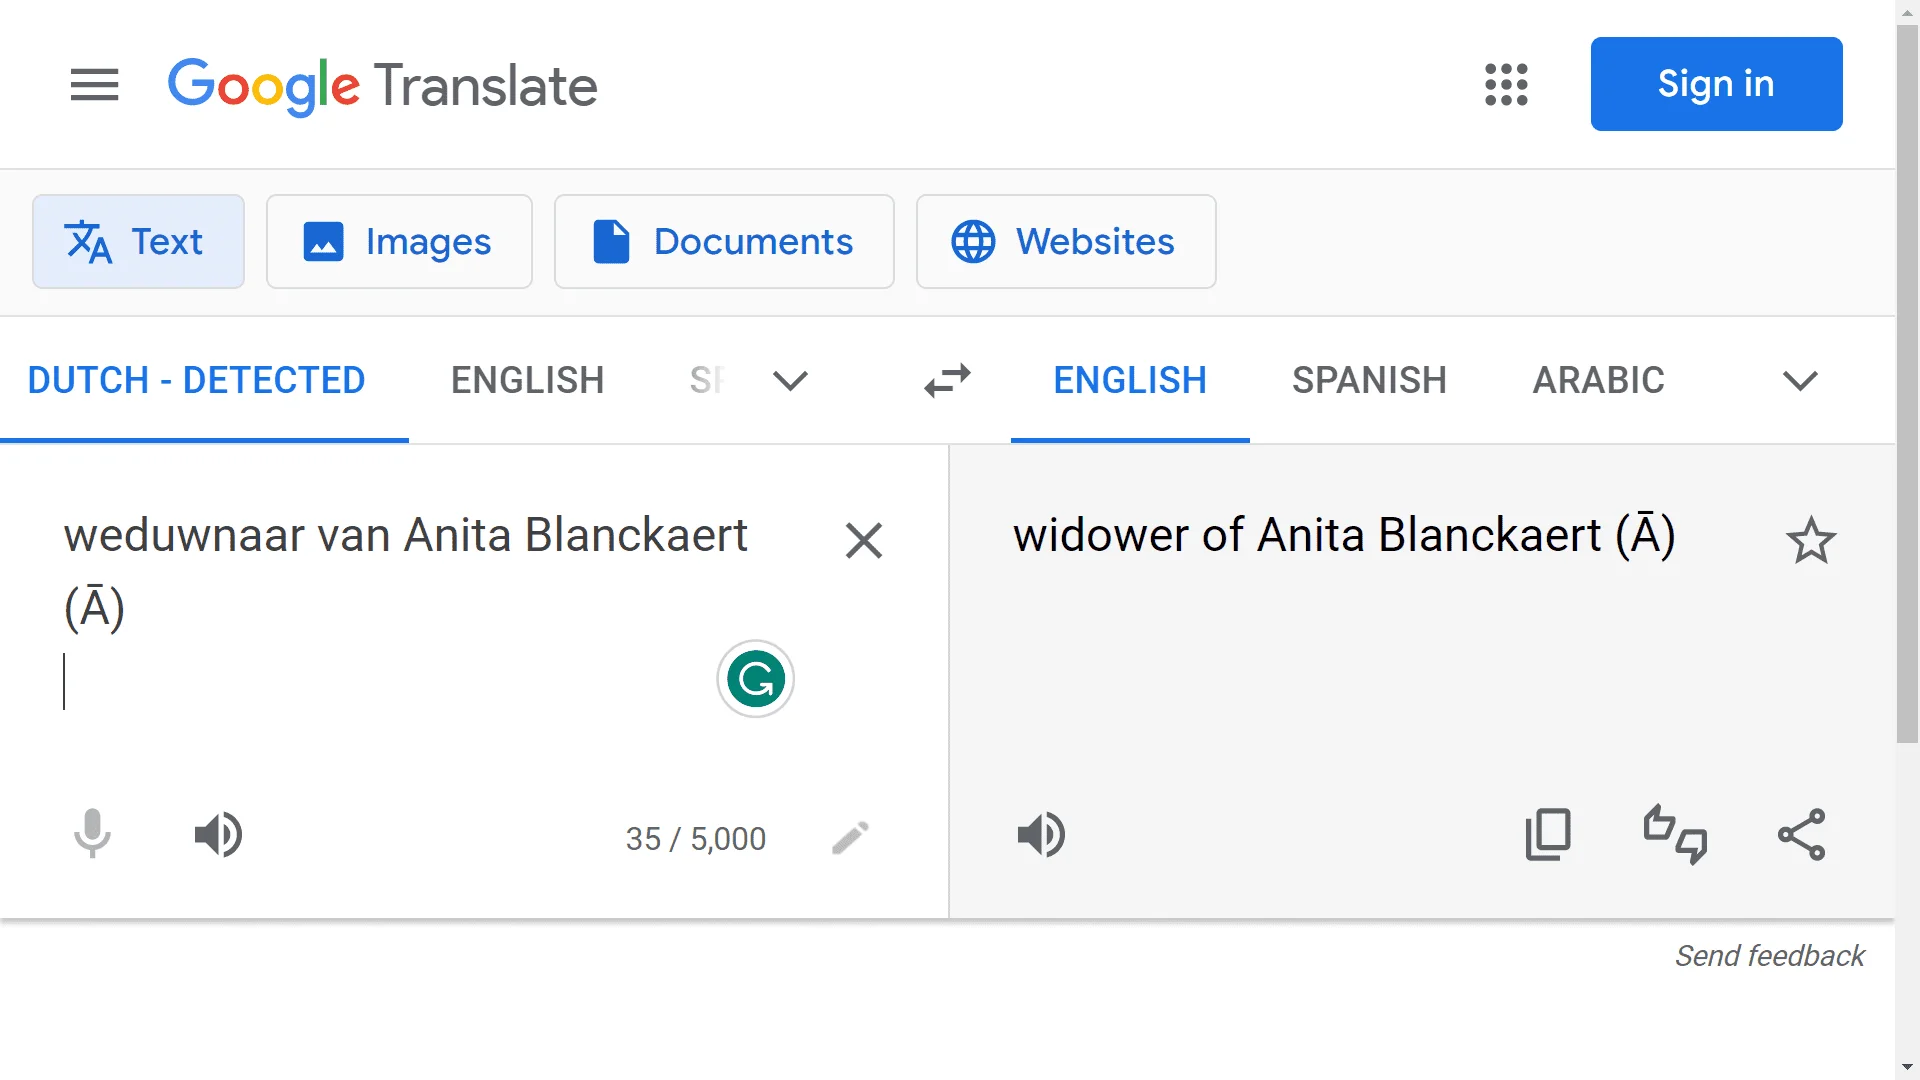The image size is (1920, 1080).
Task: Save translation with the star icon
Action: [1811, 540]
